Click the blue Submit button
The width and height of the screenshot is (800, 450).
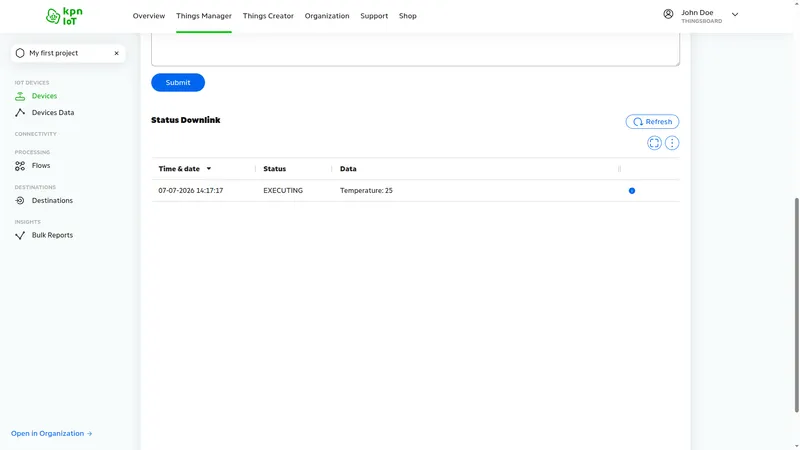click(x=178, y=83)
